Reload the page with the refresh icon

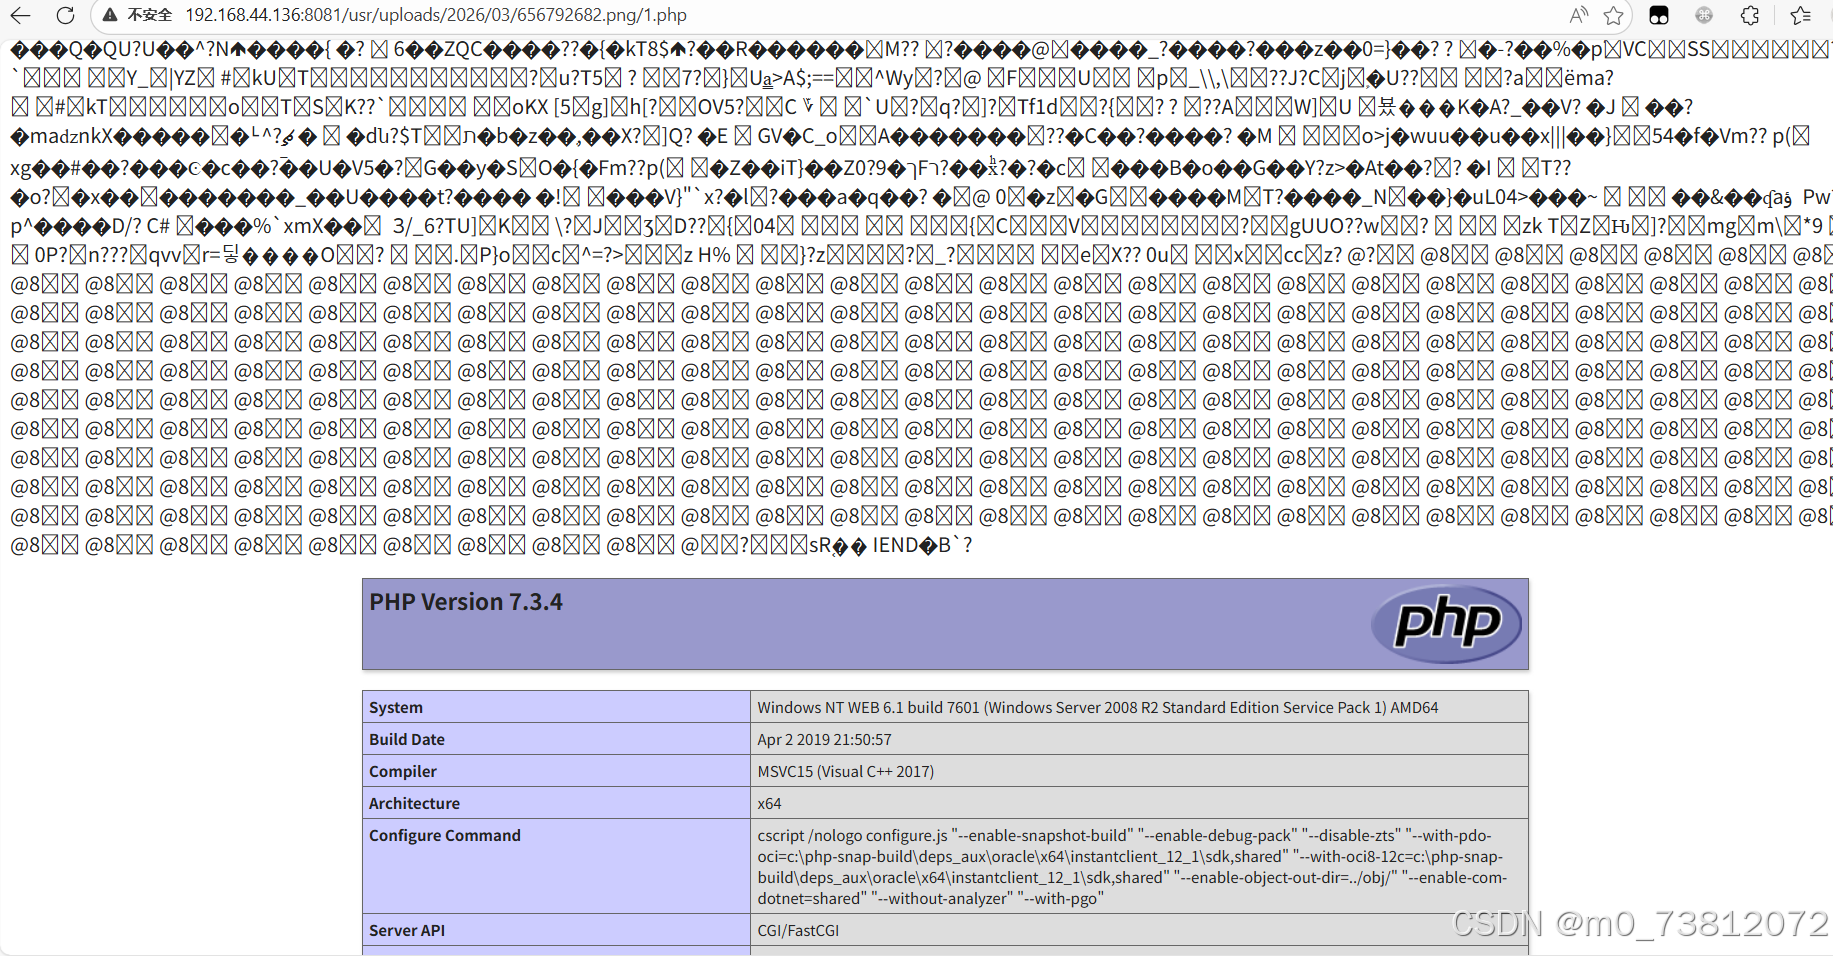coord(66,15)
